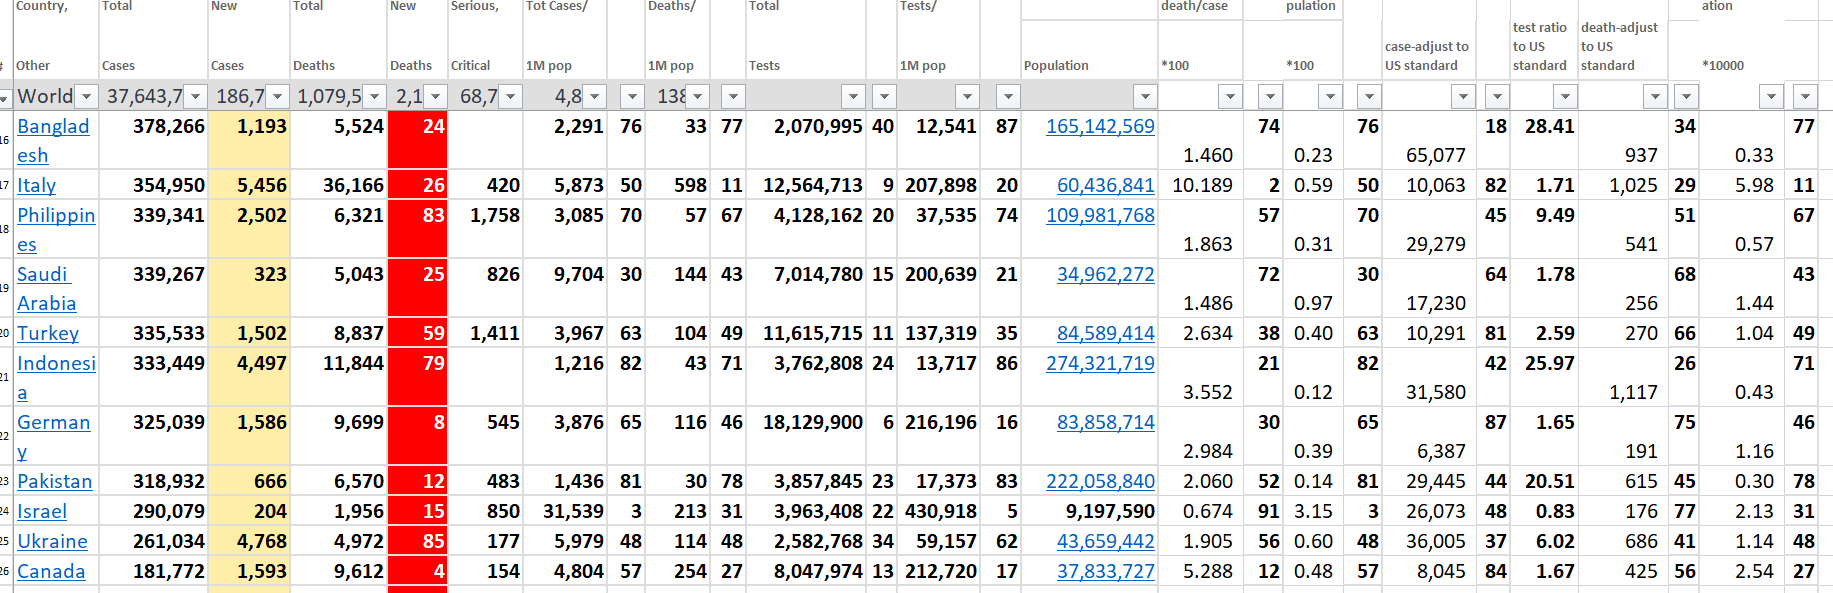This screenshot has height=593, width=1833.
Task: Open the Indonesia country link
Action: click(x=56, y=378)
